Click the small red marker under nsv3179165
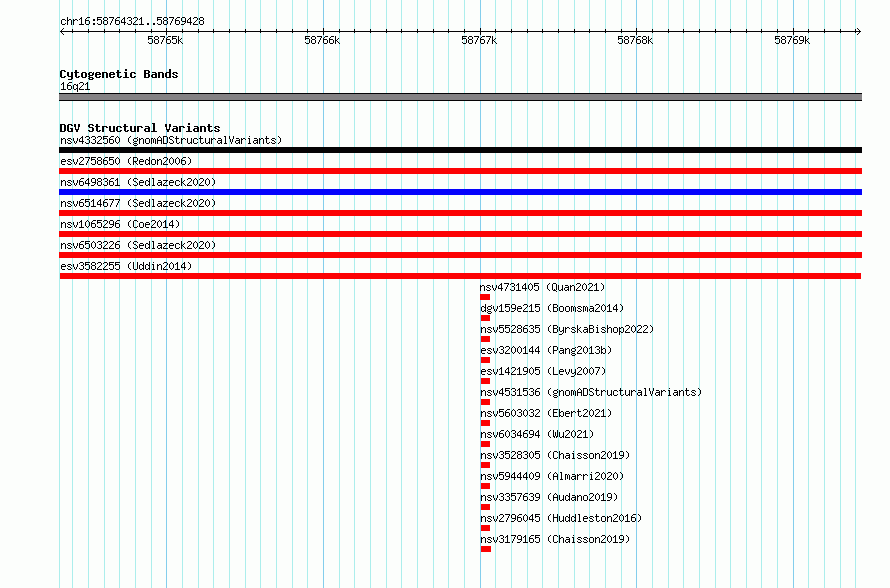Screen dimensions: 890x588 pyautogui.click(x=485, y=549)
